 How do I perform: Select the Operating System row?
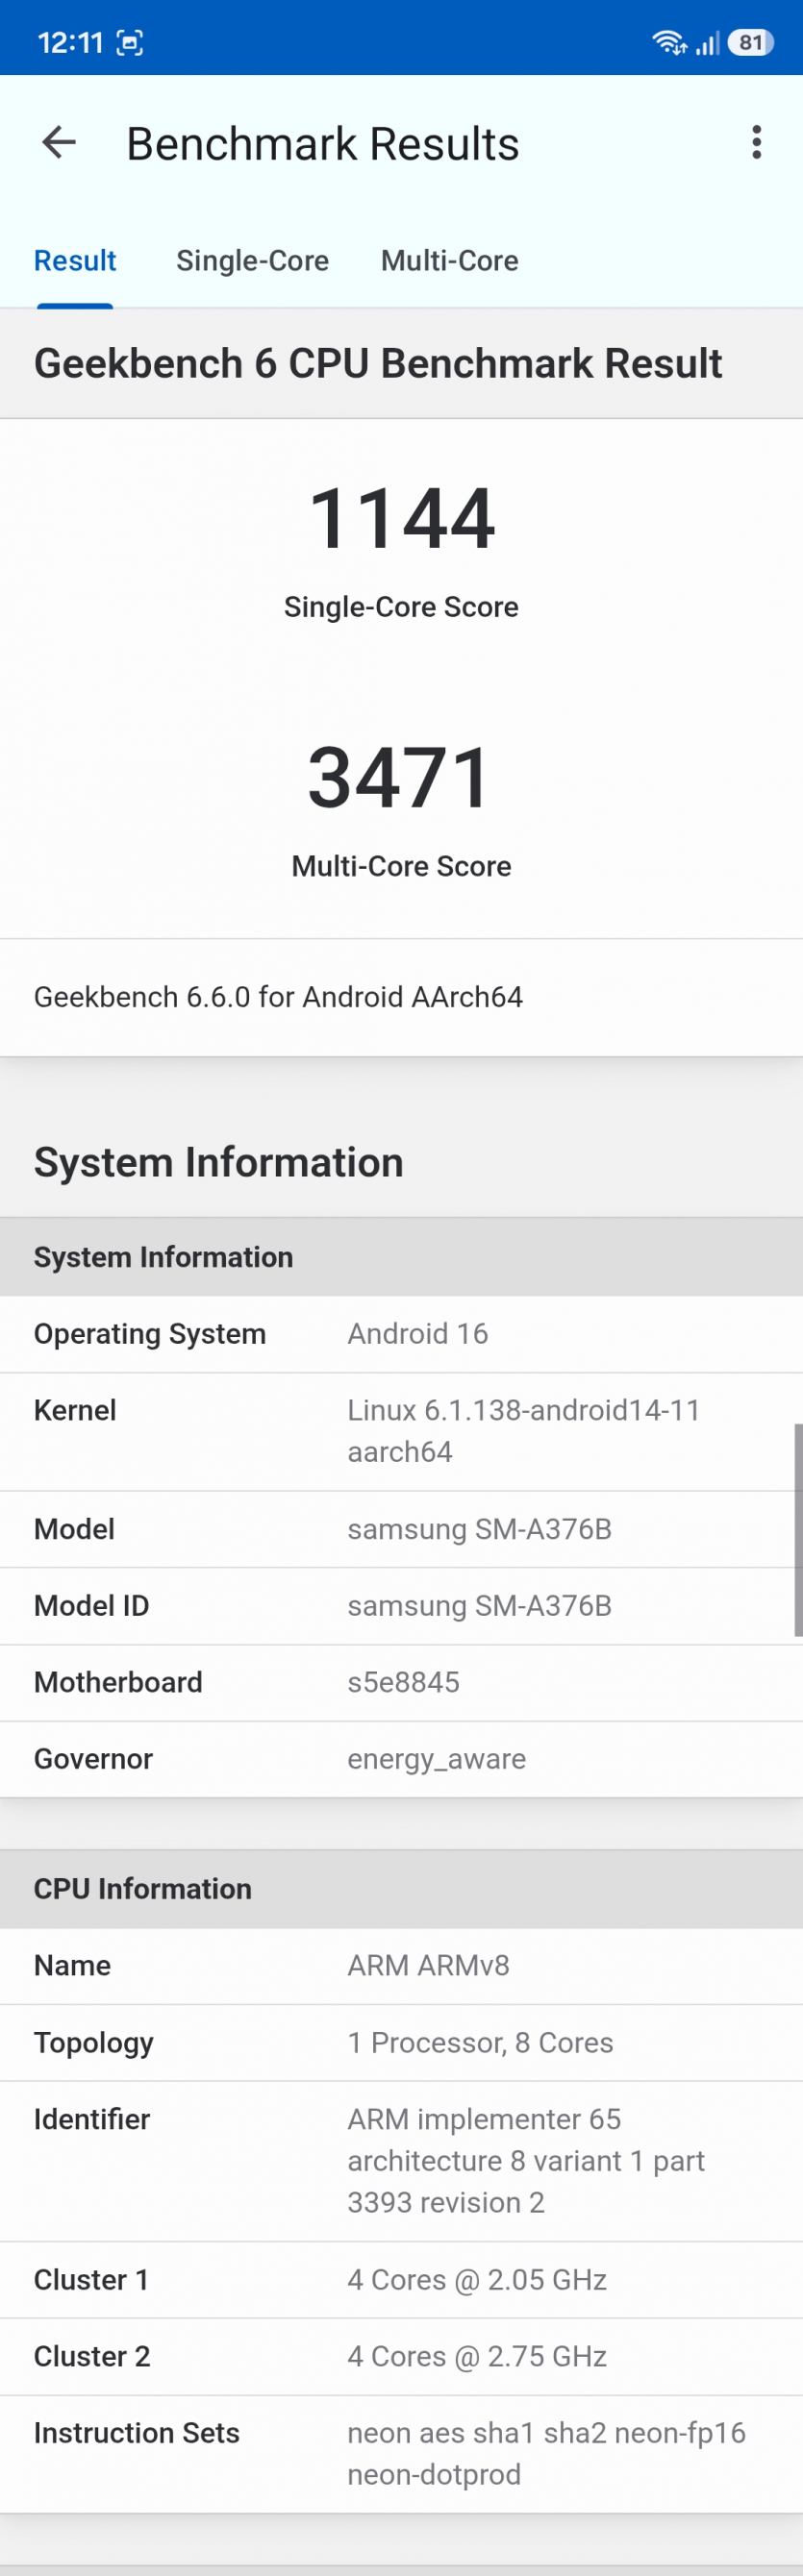[x=401, y=1334]
